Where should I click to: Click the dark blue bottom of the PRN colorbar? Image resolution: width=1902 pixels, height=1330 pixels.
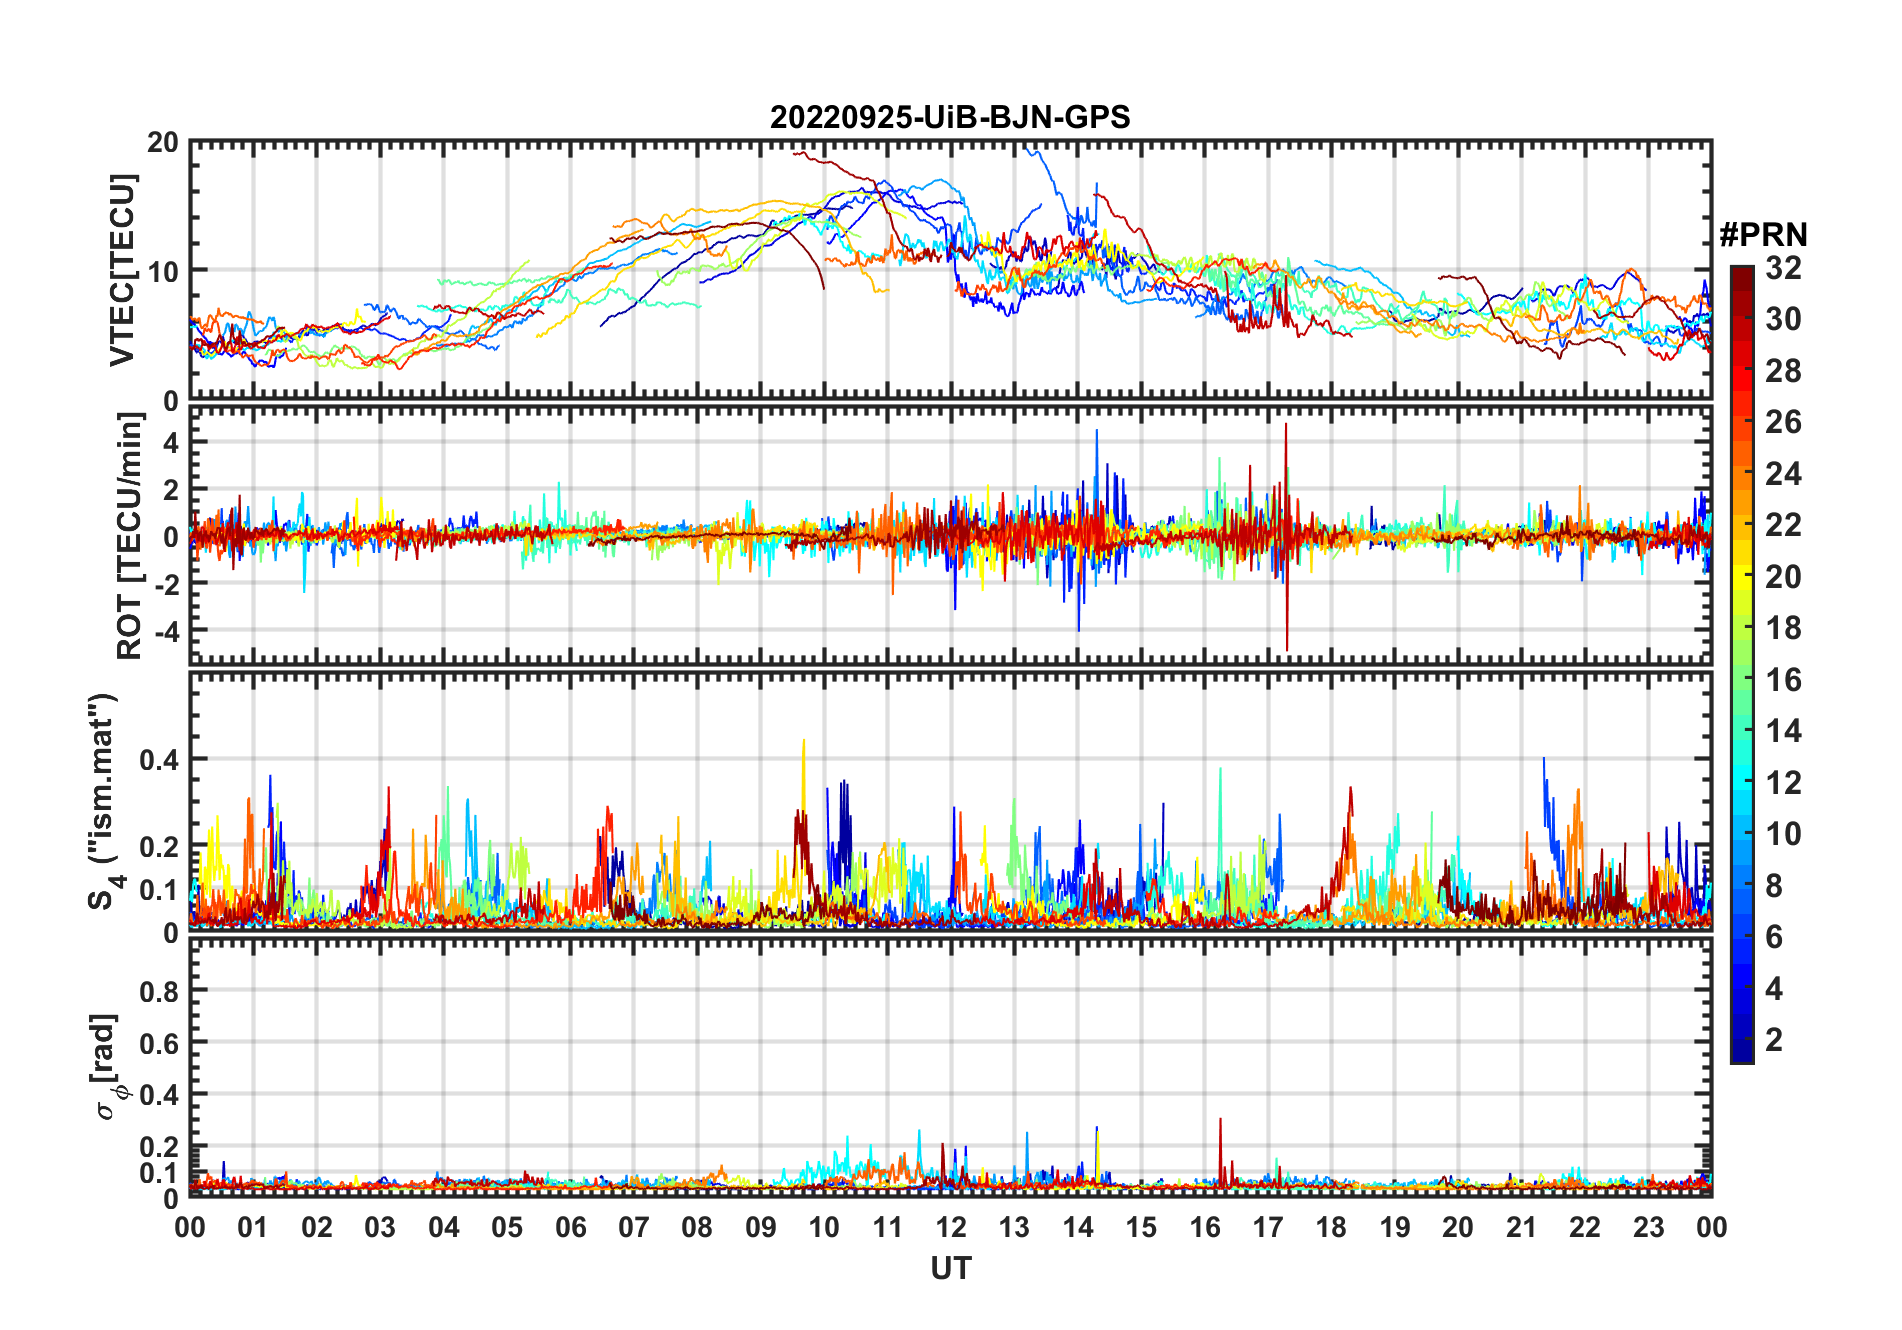tap(1742, 1052)
